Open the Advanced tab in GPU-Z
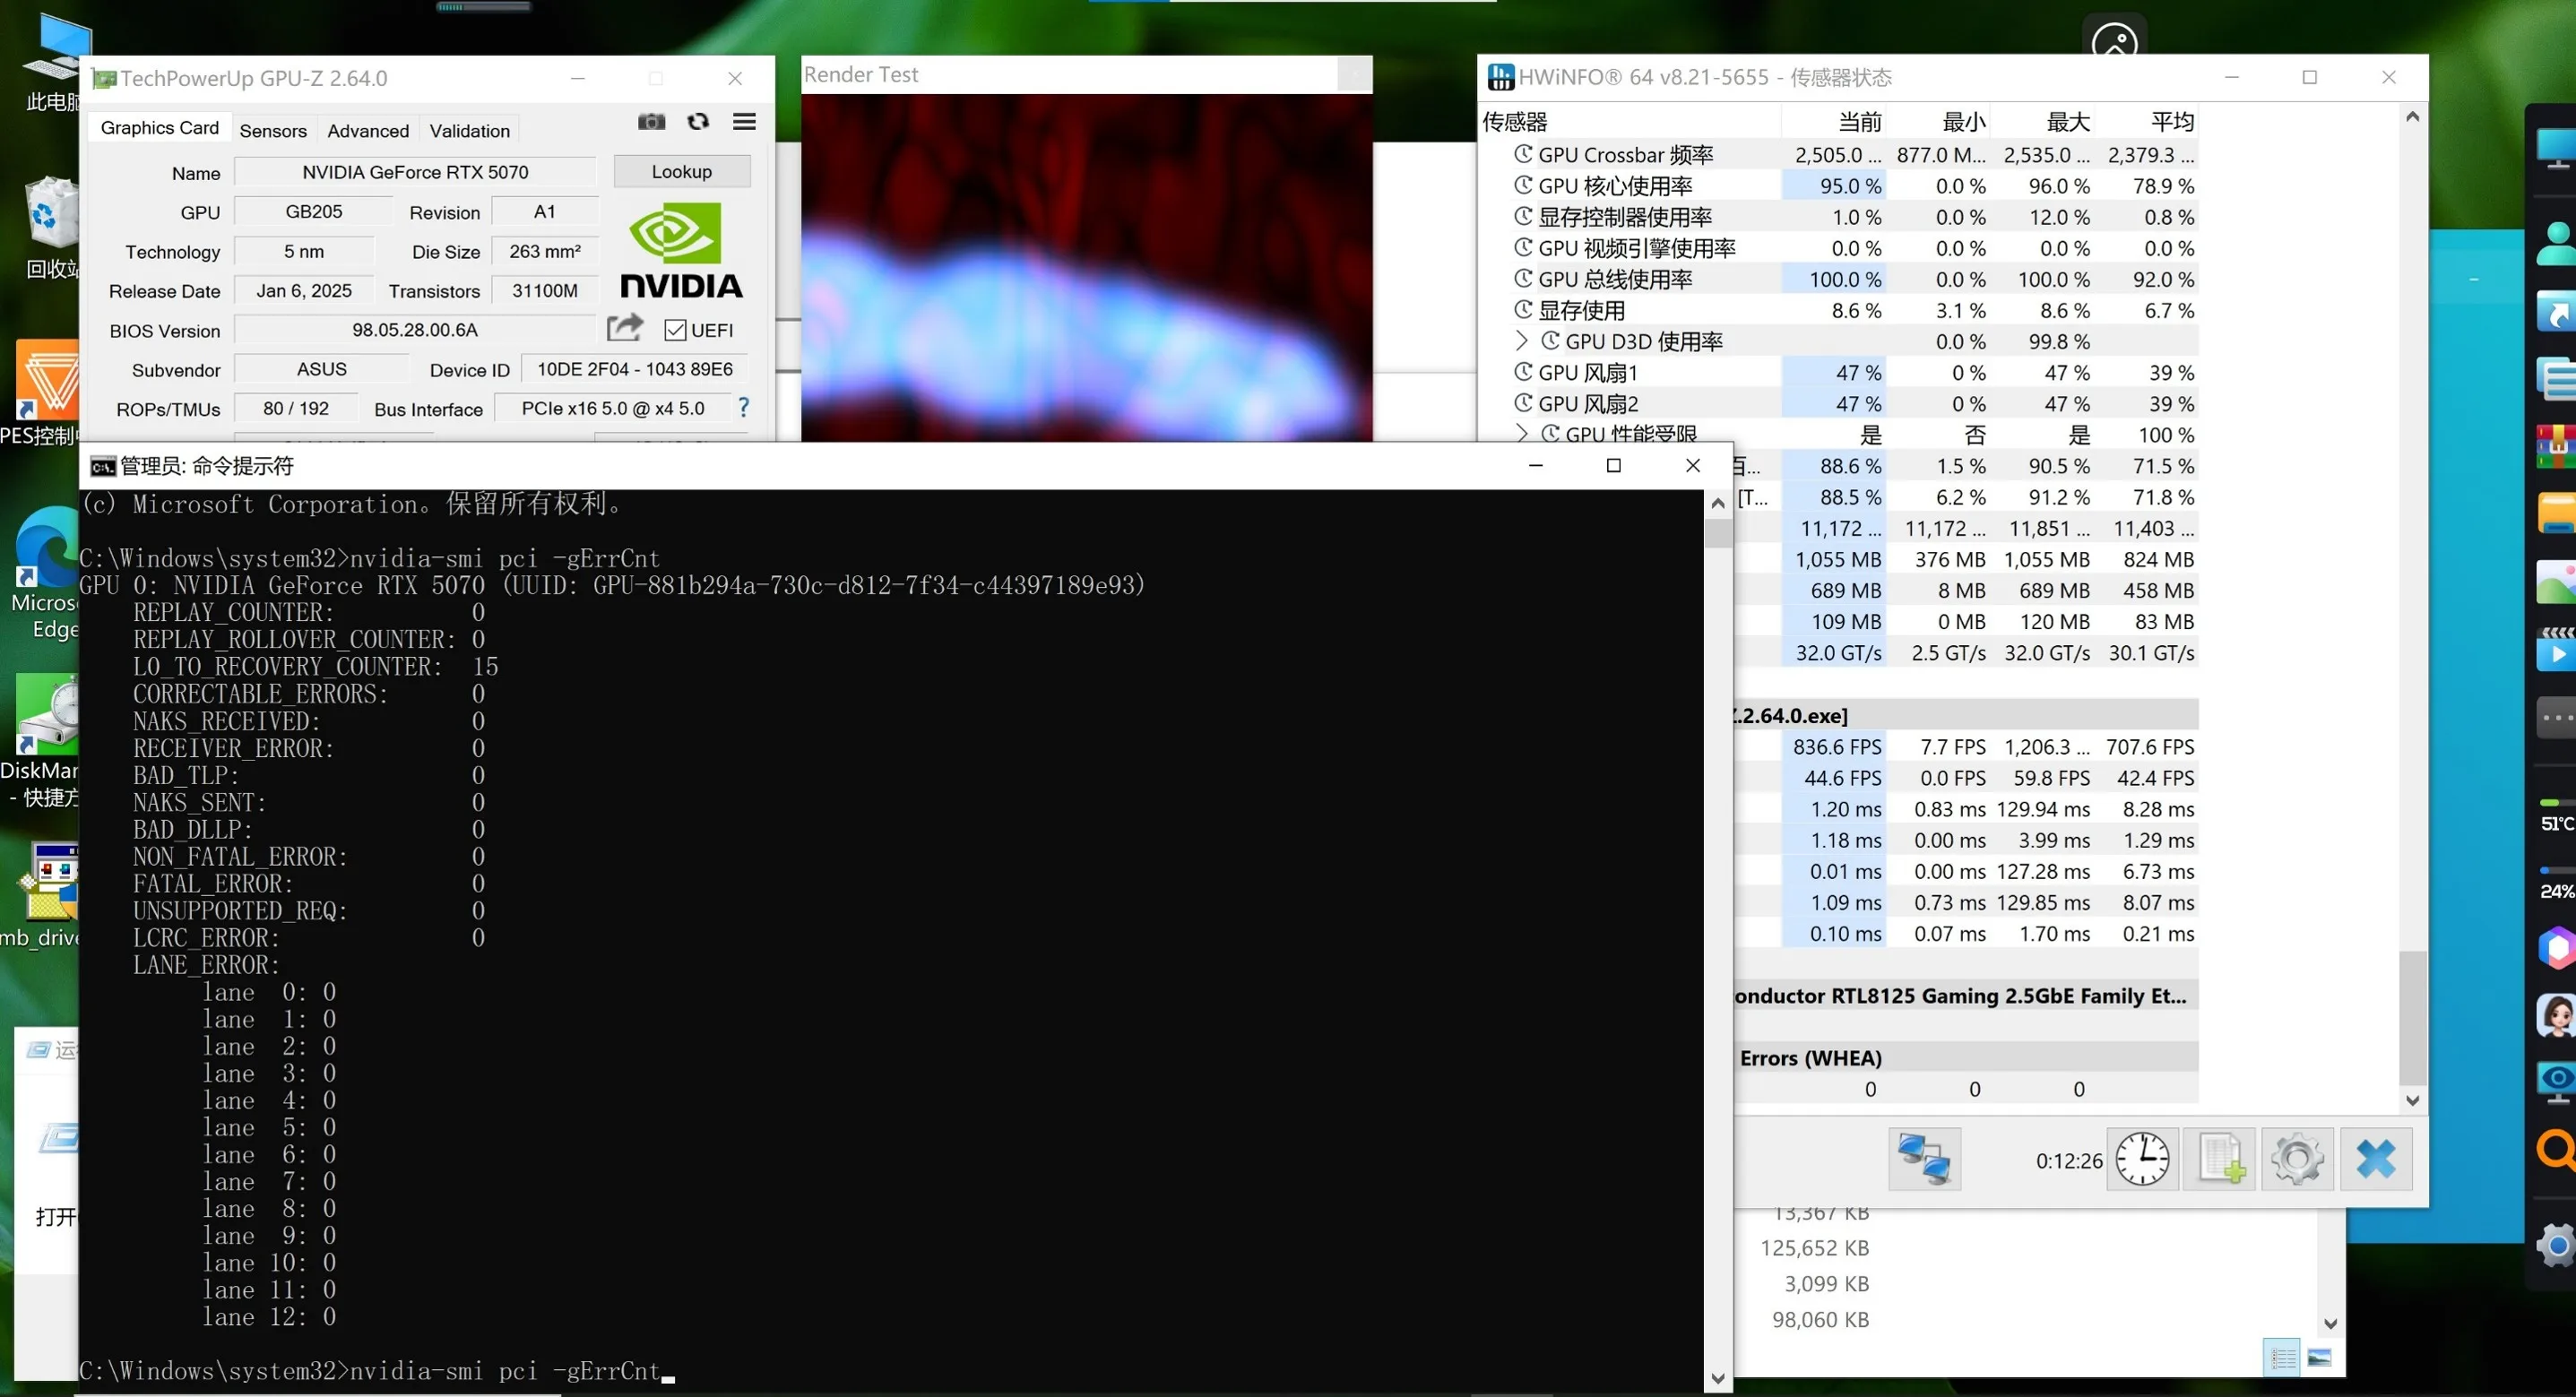This screenshot has width=2576, height=1397. tap(368, 131)
